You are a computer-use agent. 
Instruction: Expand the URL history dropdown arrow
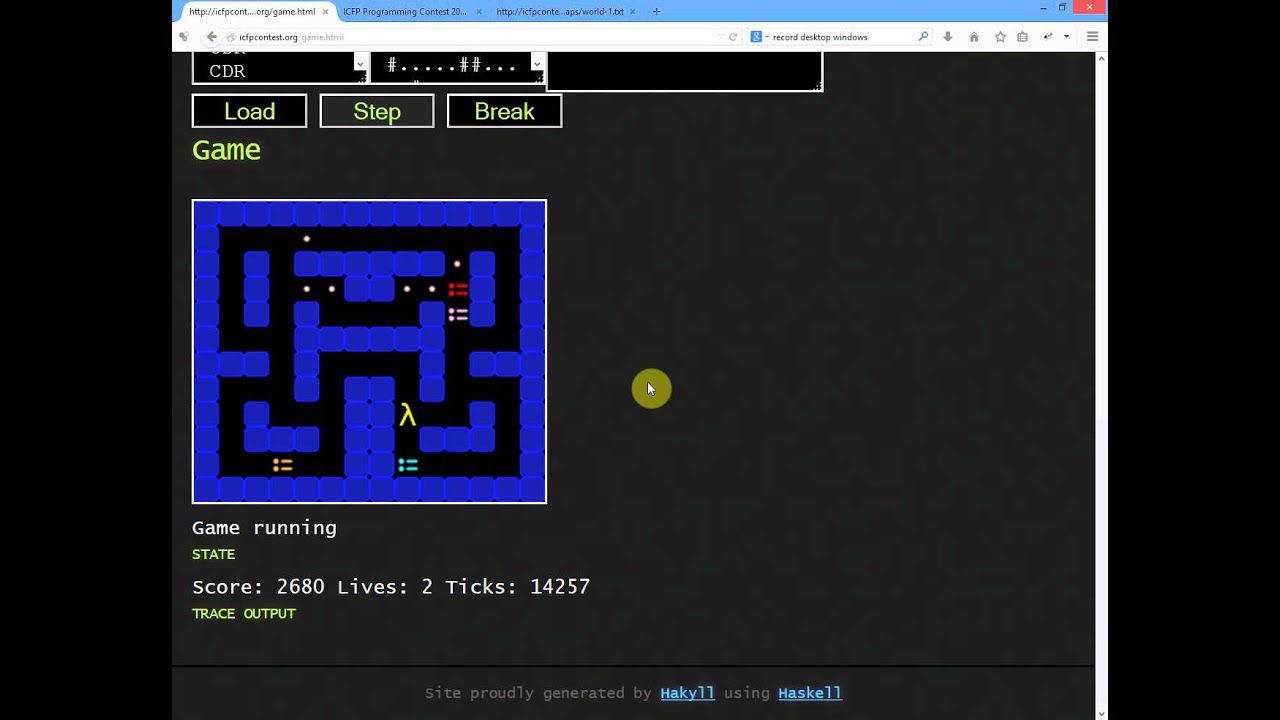[719, 37]
